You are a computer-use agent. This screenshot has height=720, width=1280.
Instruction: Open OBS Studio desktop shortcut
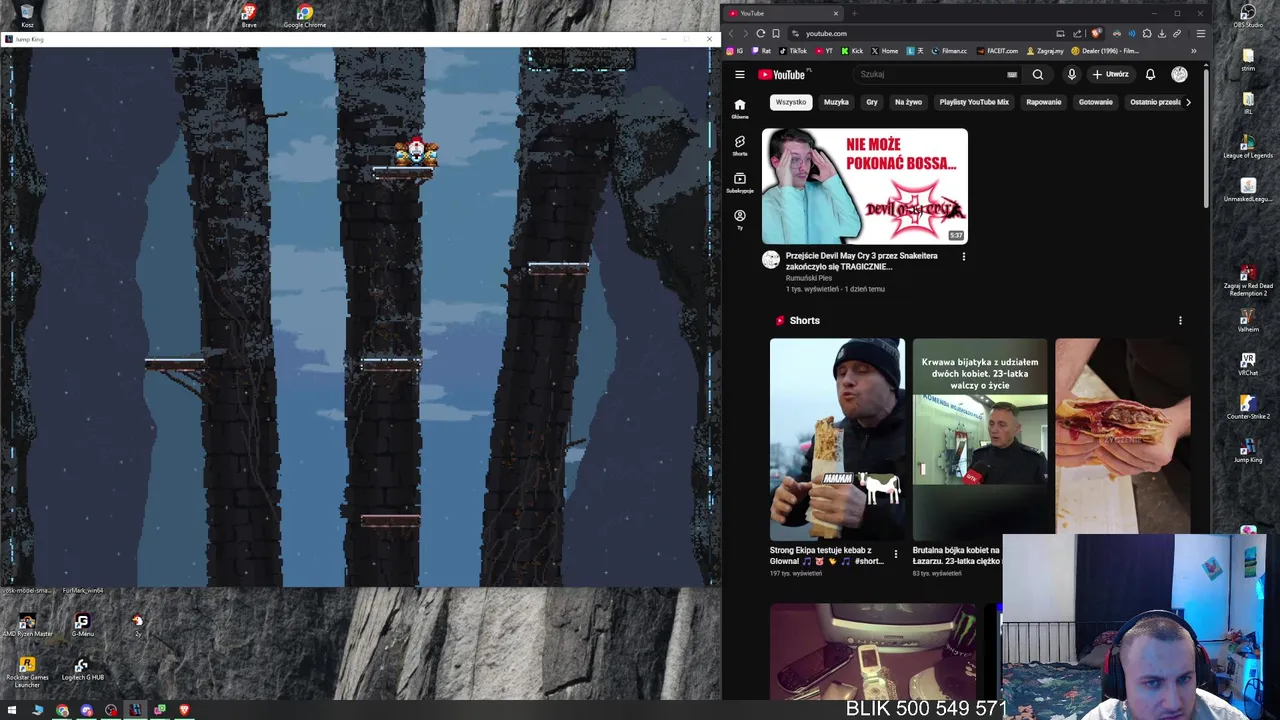pos(1248,16)
